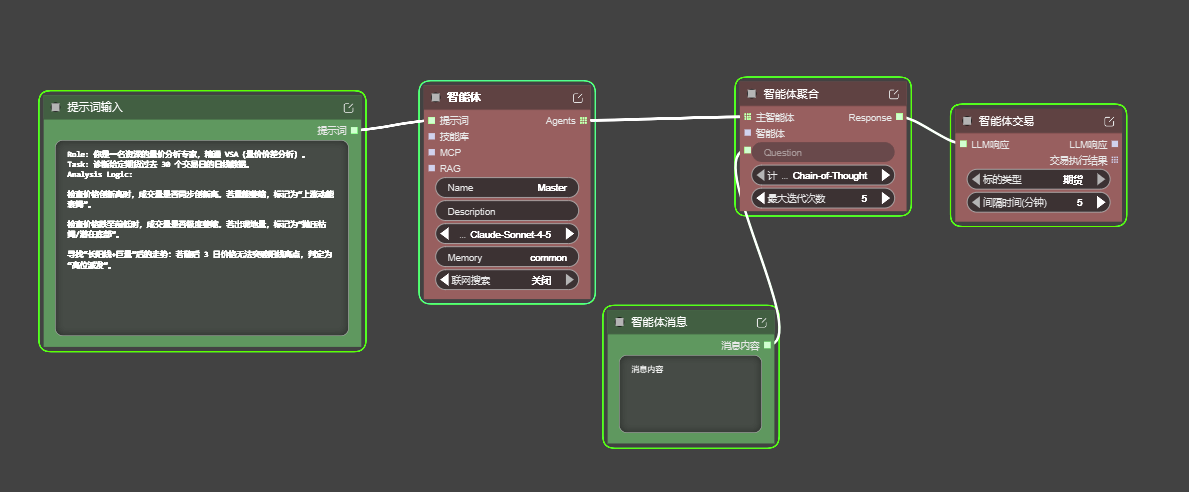Viewport: 1189px width, 492px height.
Task: Collapse the 提示词输入 node via header square
Action: pyautogui.click(x=56, y=108)
